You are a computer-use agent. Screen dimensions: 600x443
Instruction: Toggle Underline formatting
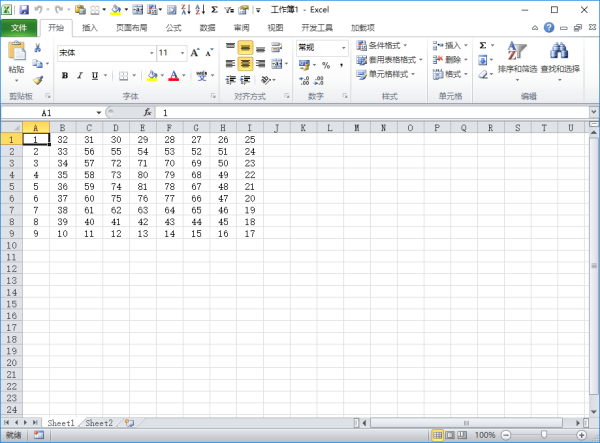pyautogui.click(x=93, y=75)
